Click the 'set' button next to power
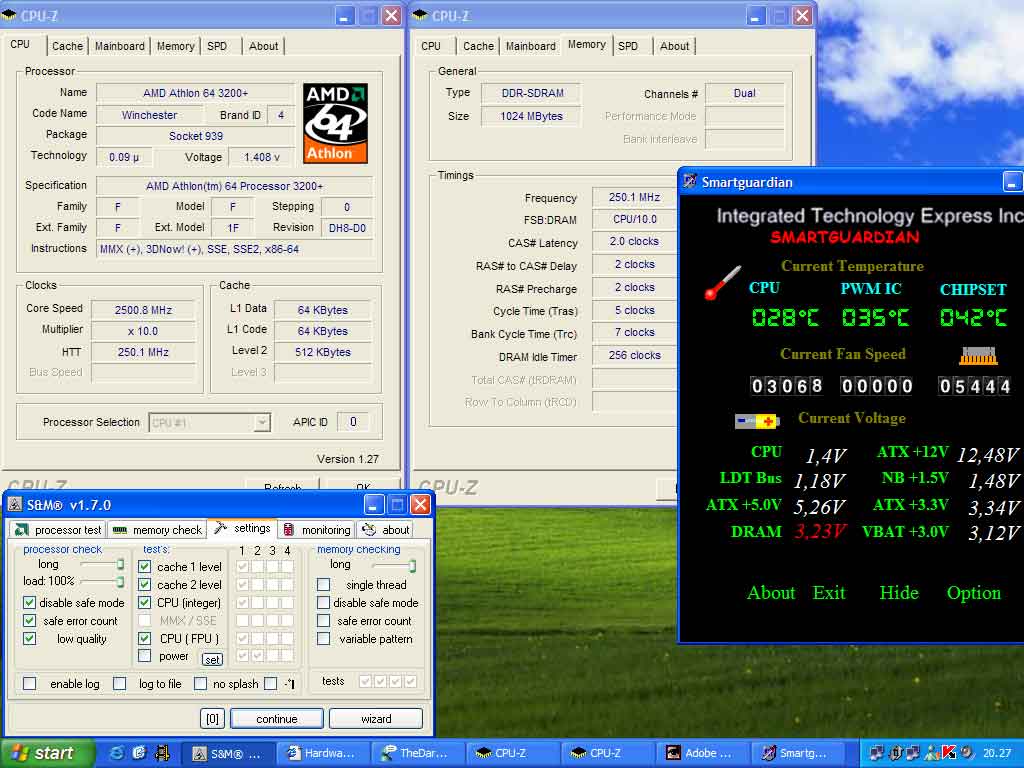This screenshot has width=1024, height=768. click(212, 660)
